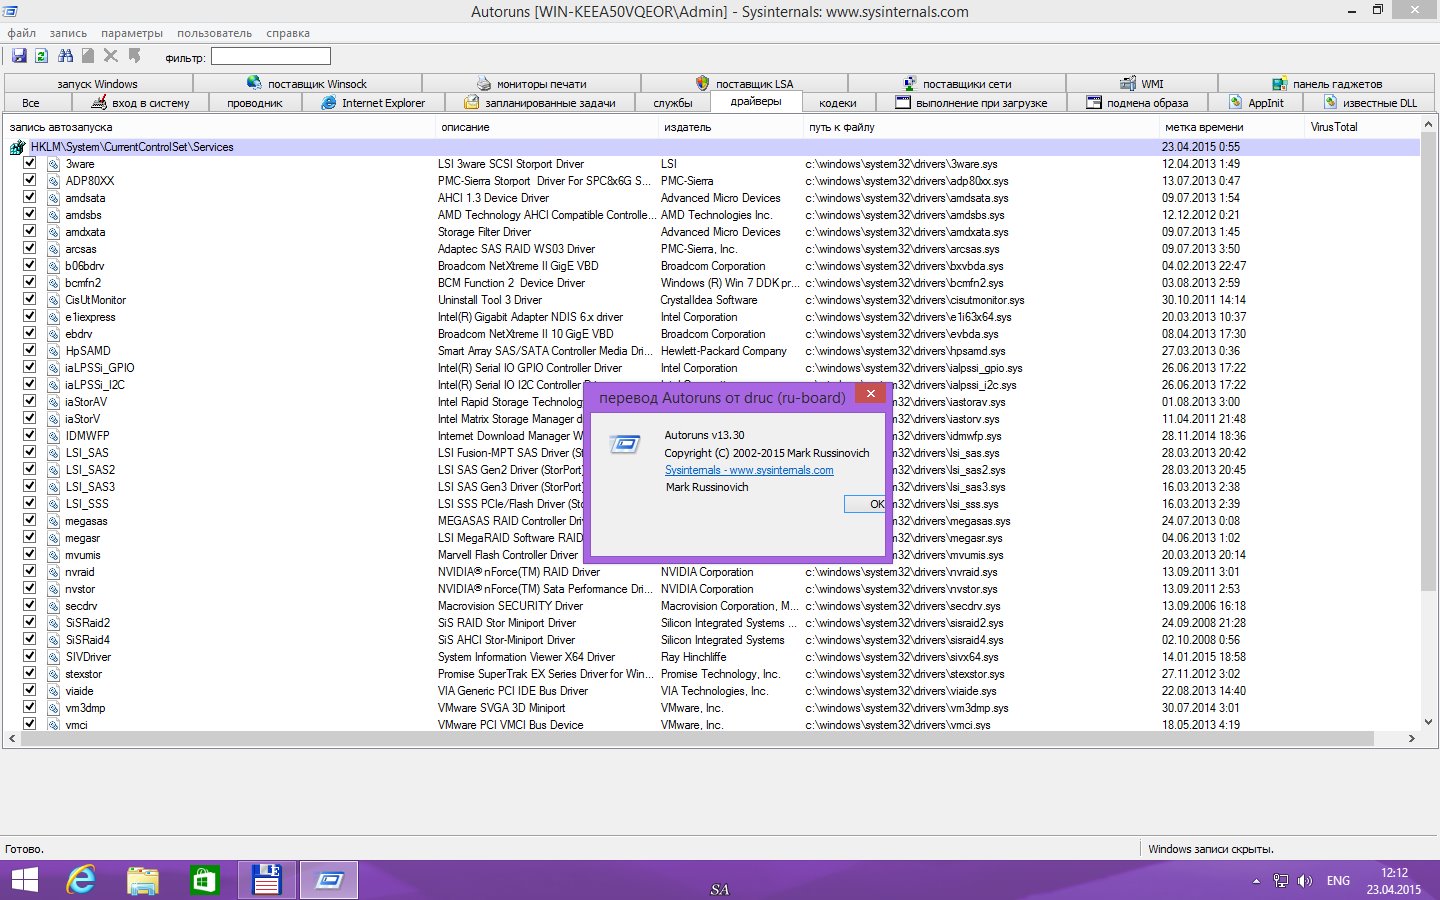Click the greyed Properties toolbar icon

coord(88,56)
